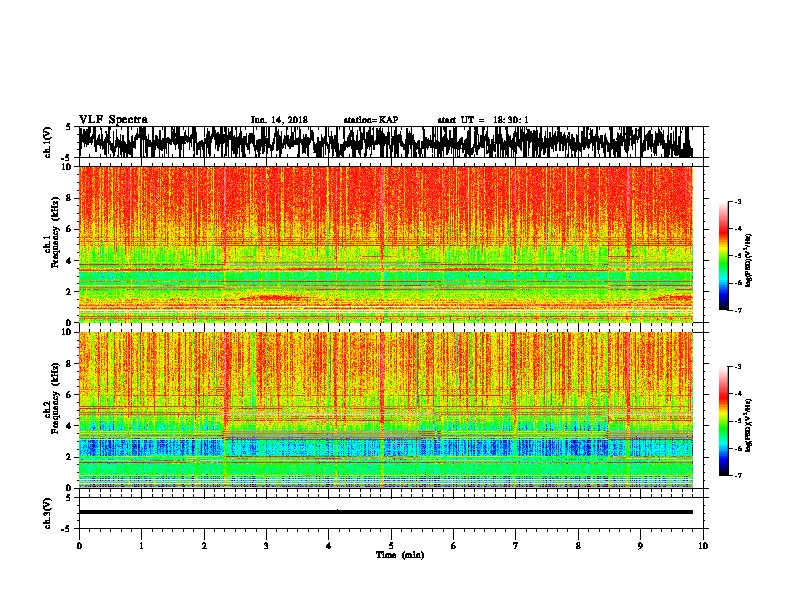Click time axis tick label '5'
Viewport: 792px width, 612px height.
click(391, 546)
